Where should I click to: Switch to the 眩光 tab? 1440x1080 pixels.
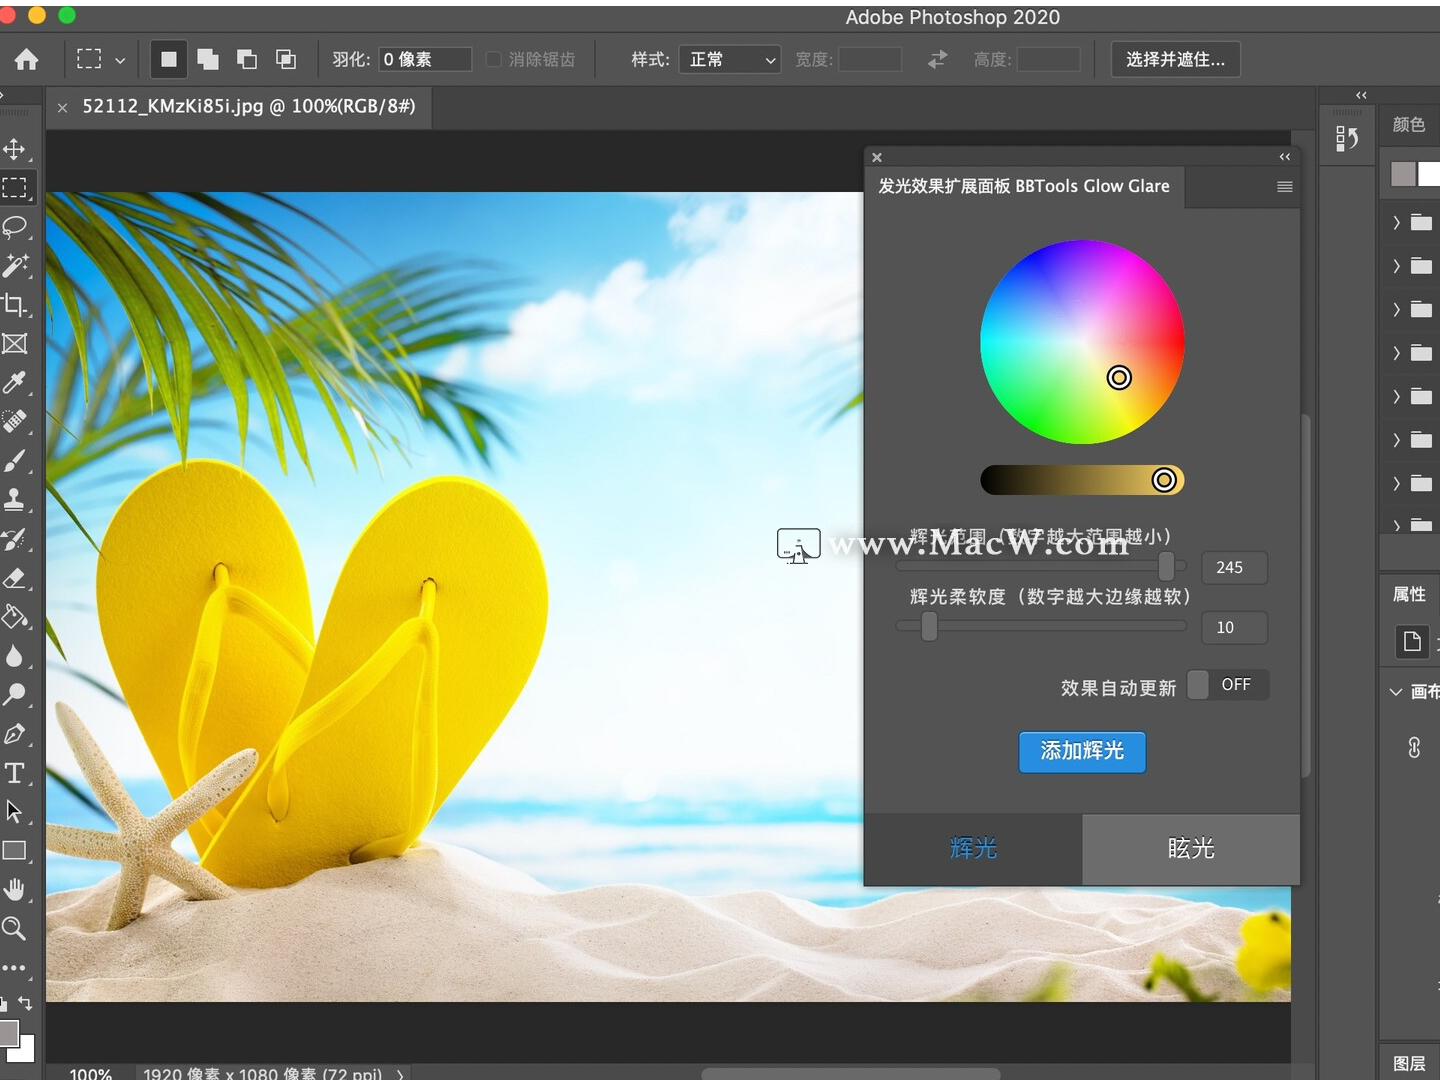(x=1190, y=849)
